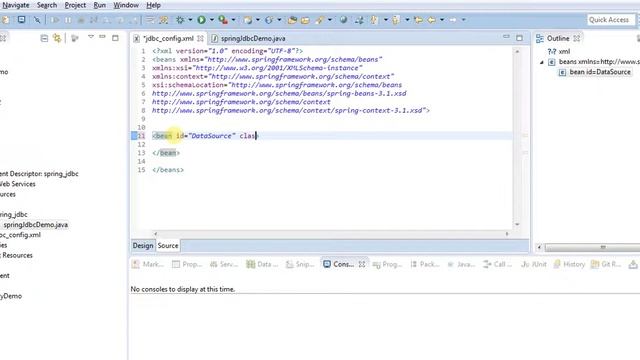Maximize the editor area button

(519, 38)
